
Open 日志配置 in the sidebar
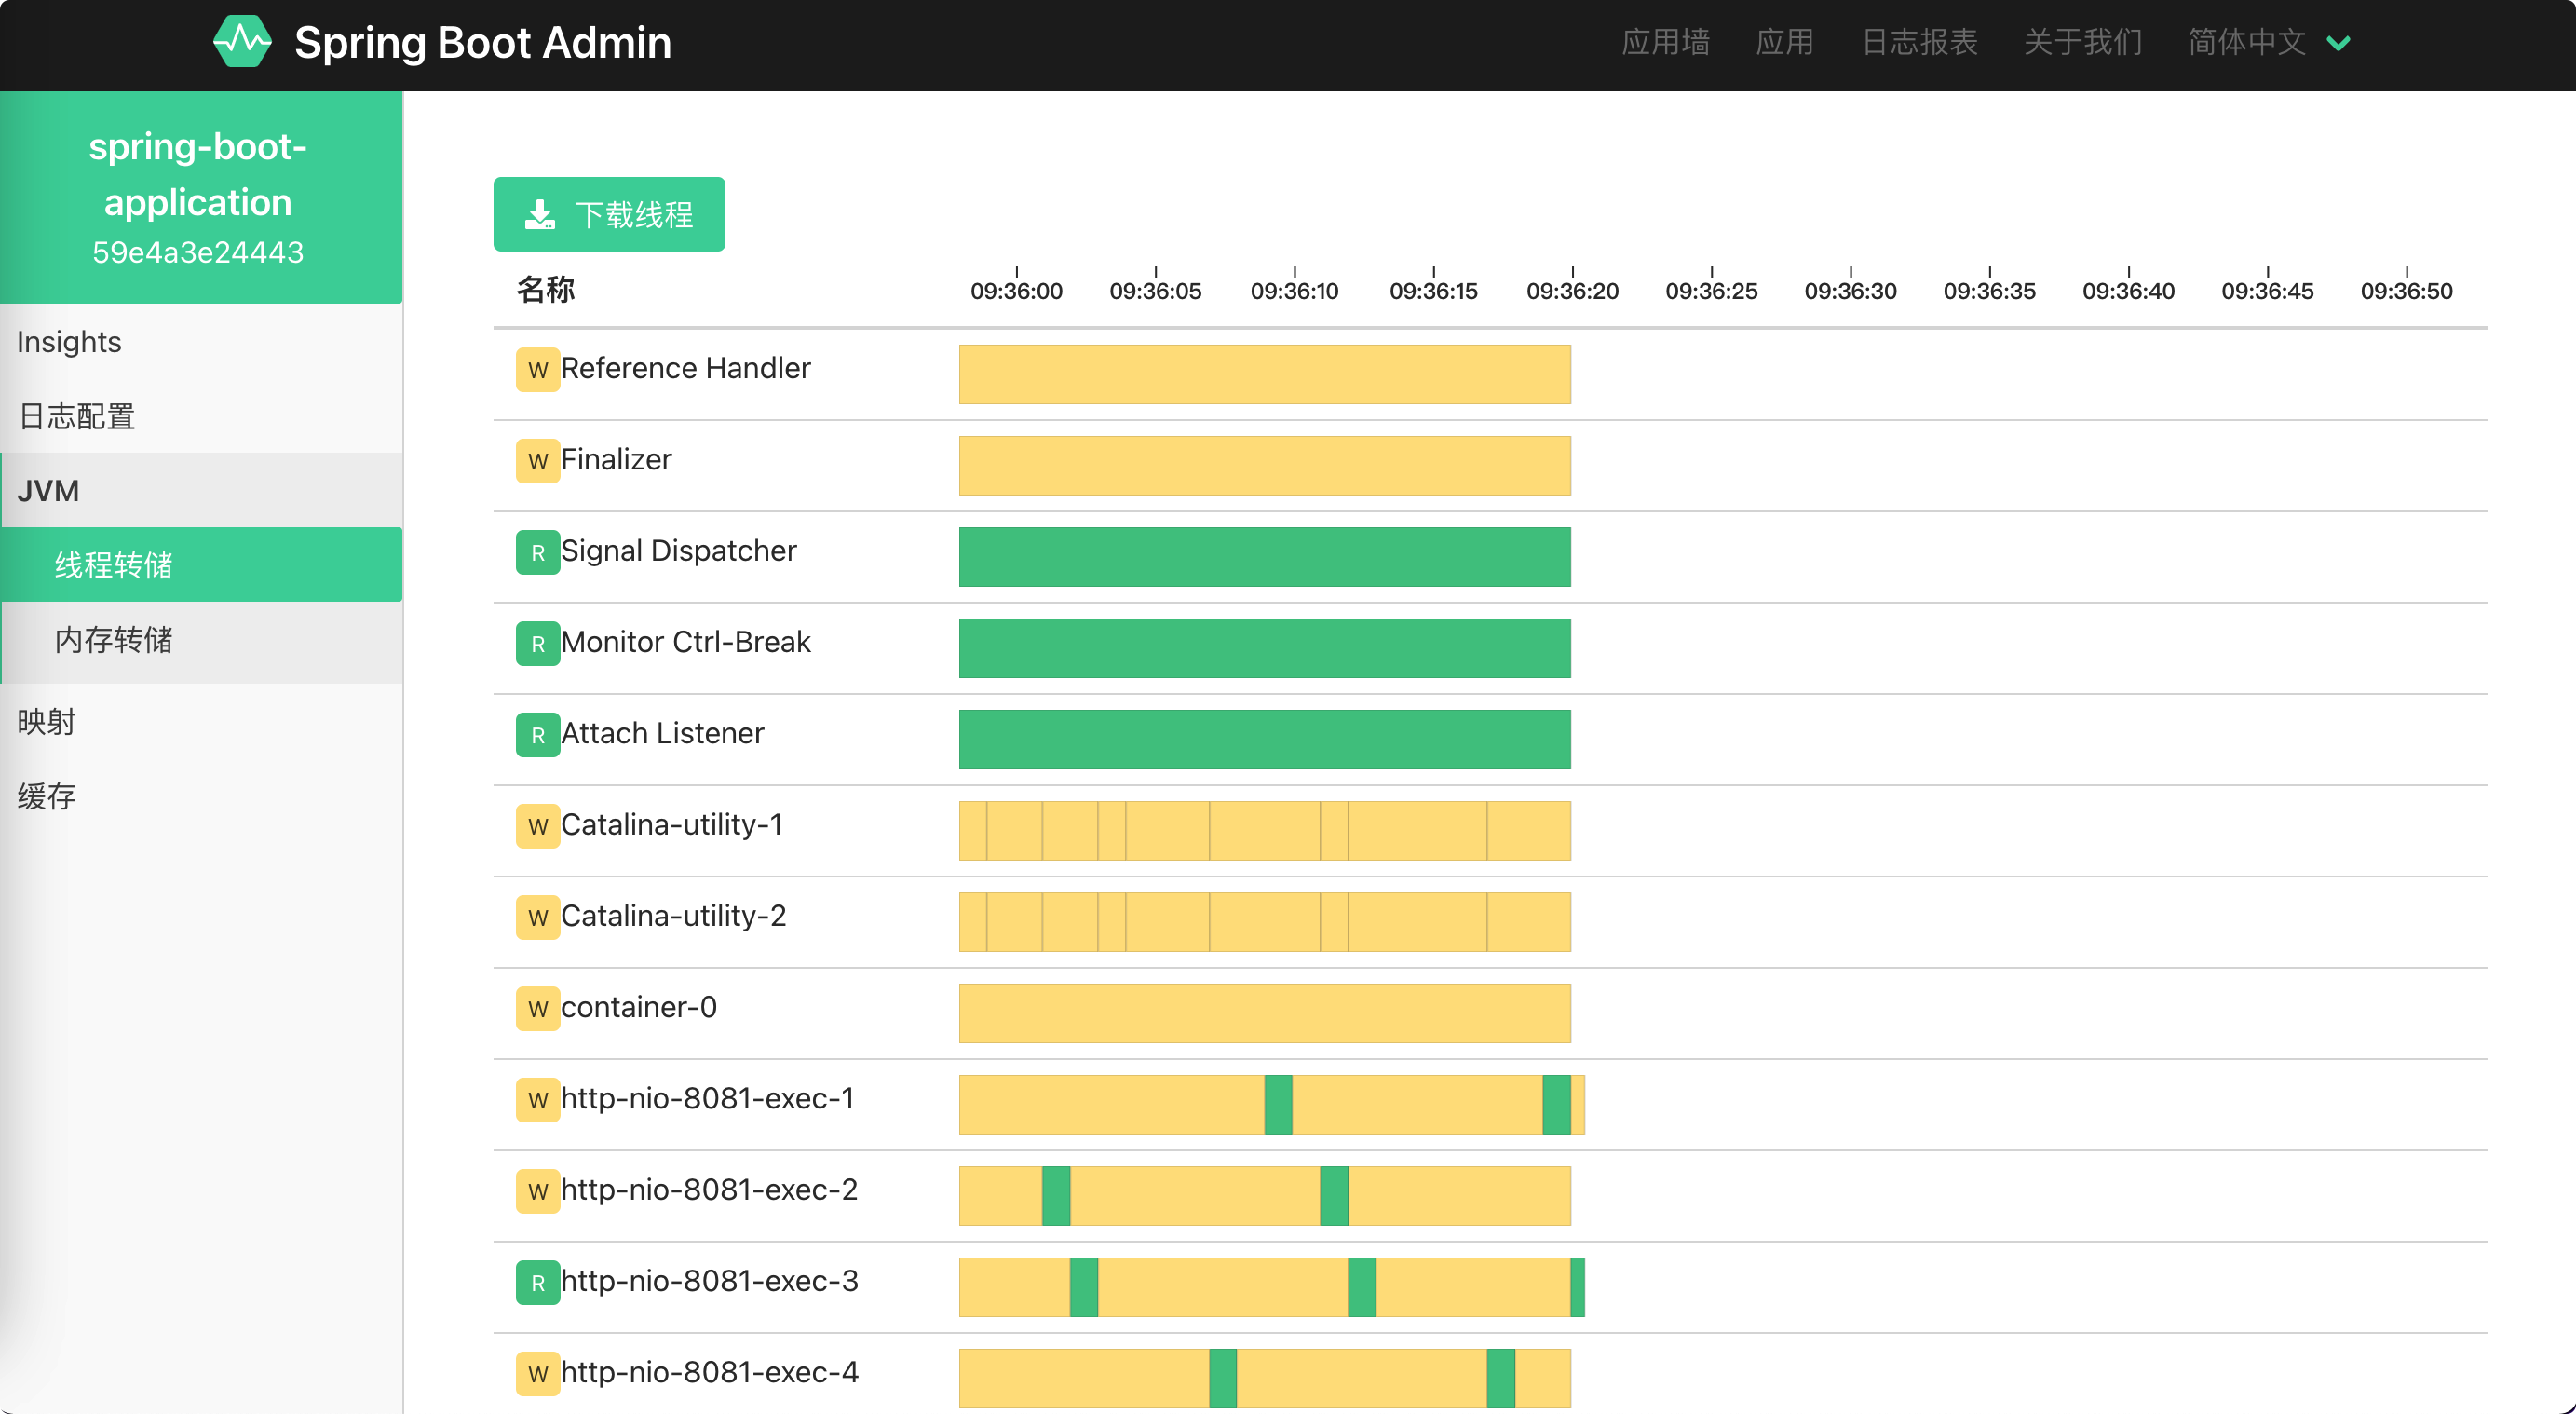tap(201, 416)
